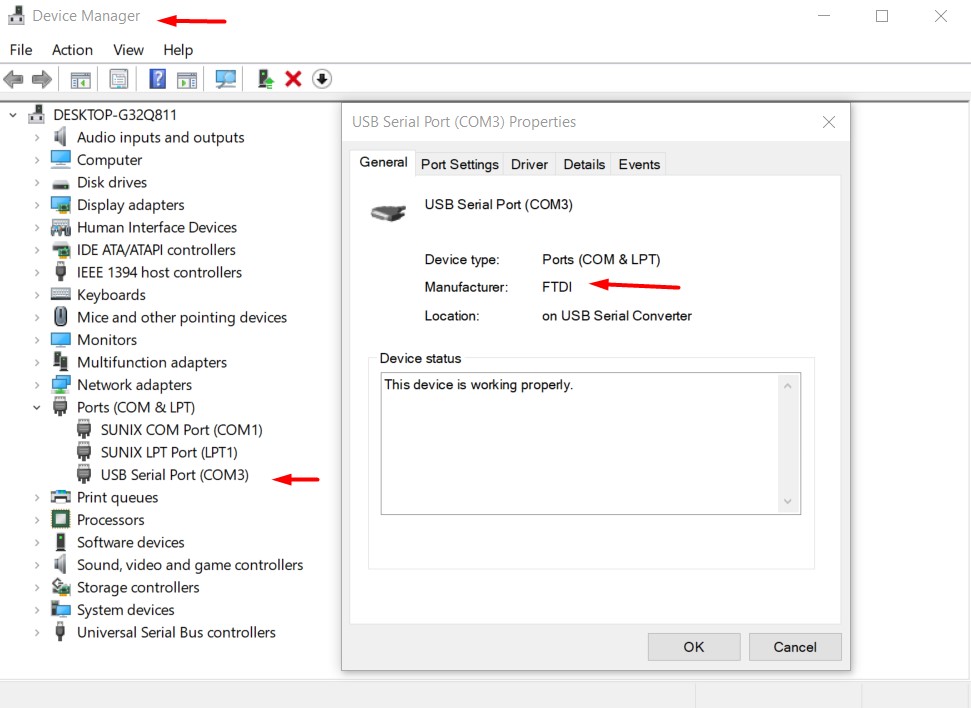Click the Back arrow in toolbar
This screenshot has height=708, width=971.
coord(14,79)
